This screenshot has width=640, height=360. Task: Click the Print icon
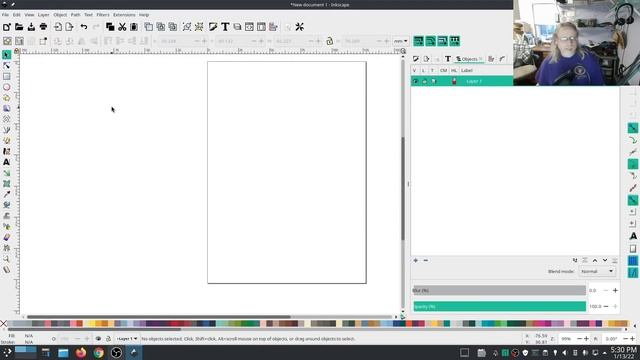(x=43, y=27)
